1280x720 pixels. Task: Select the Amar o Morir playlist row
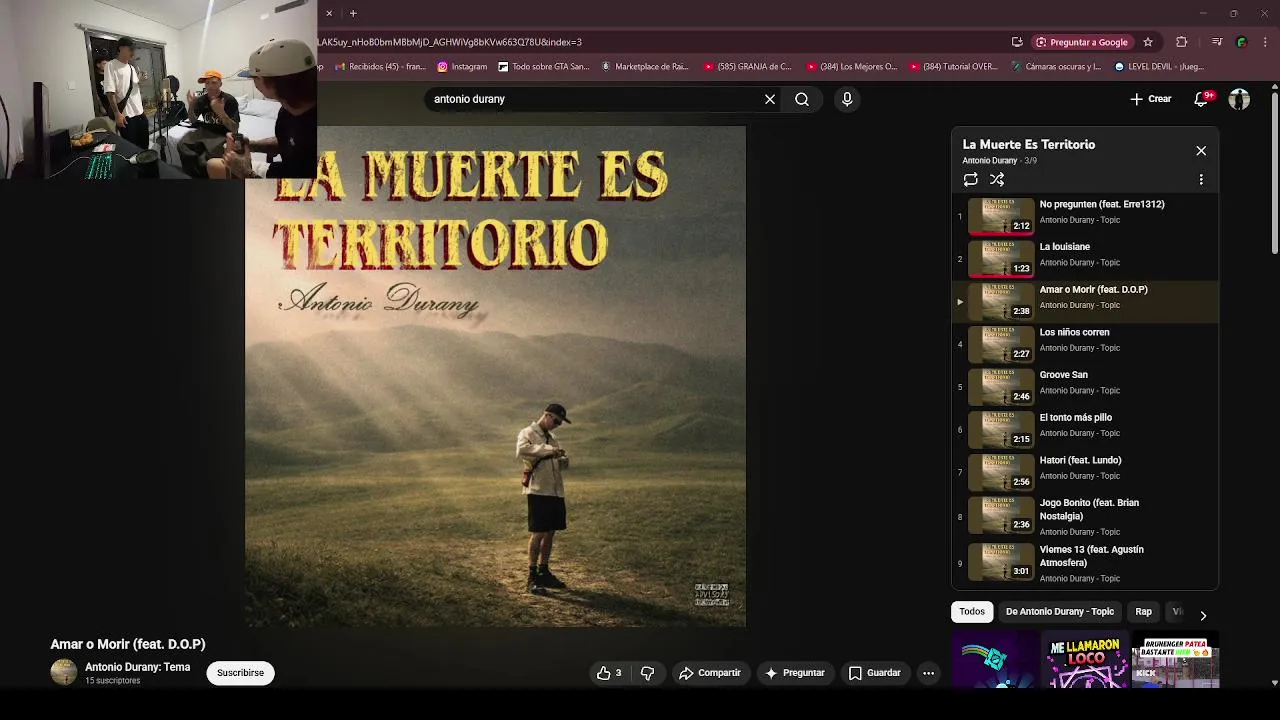(1085, 301)
